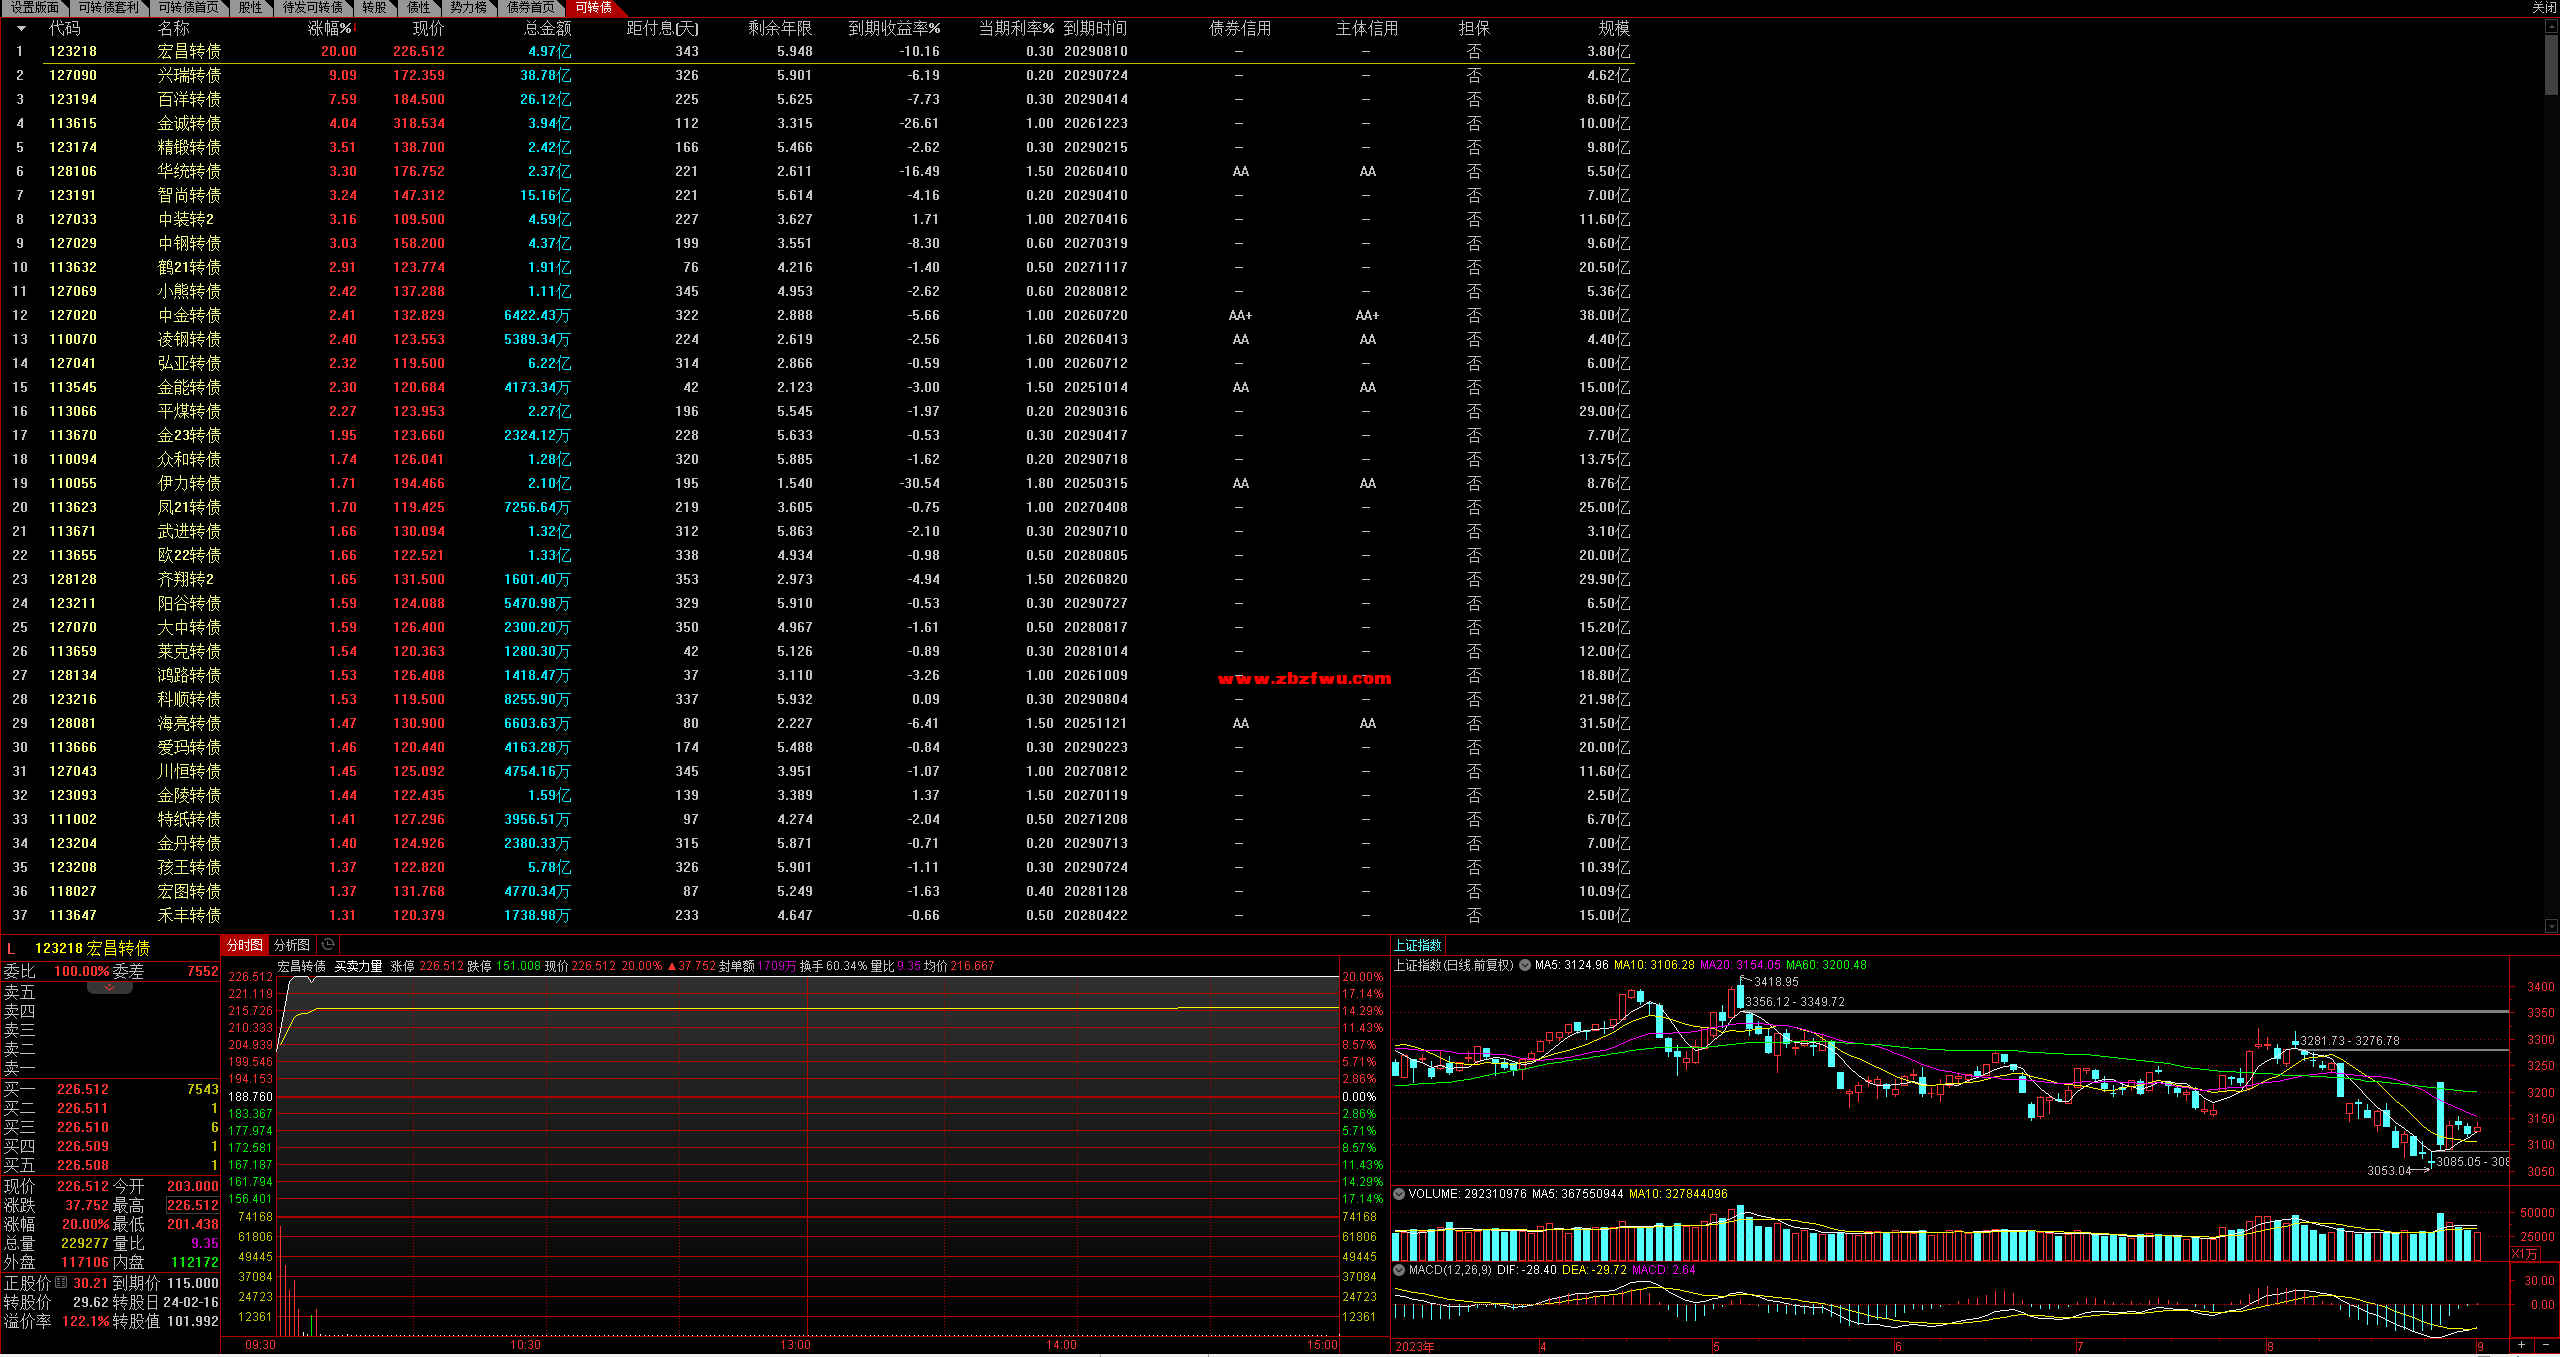
Task: Click the 买卖力量 label on intraday chart
Action: pos(358,966)
